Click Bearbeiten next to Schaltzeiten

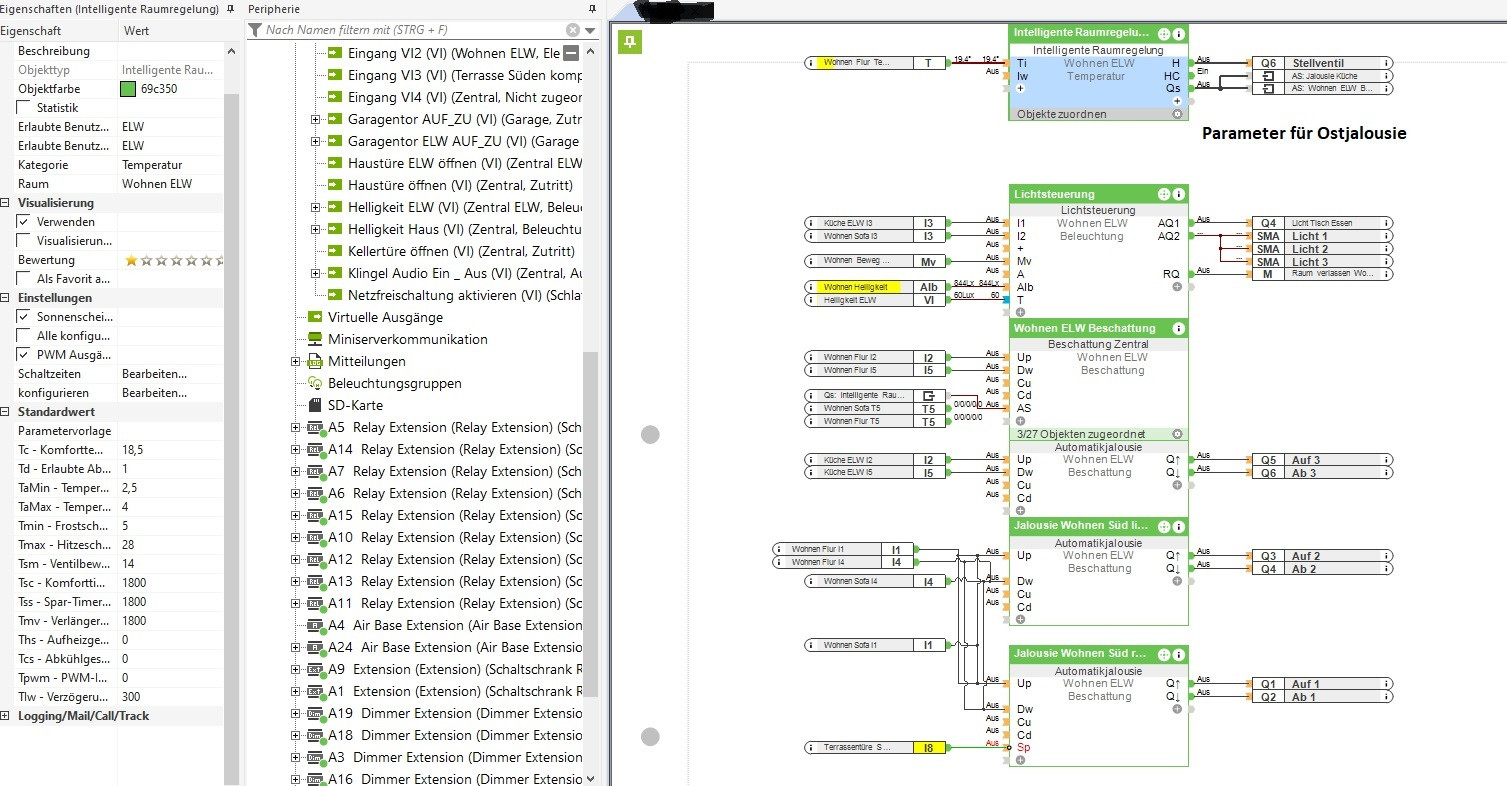[153, 374]
